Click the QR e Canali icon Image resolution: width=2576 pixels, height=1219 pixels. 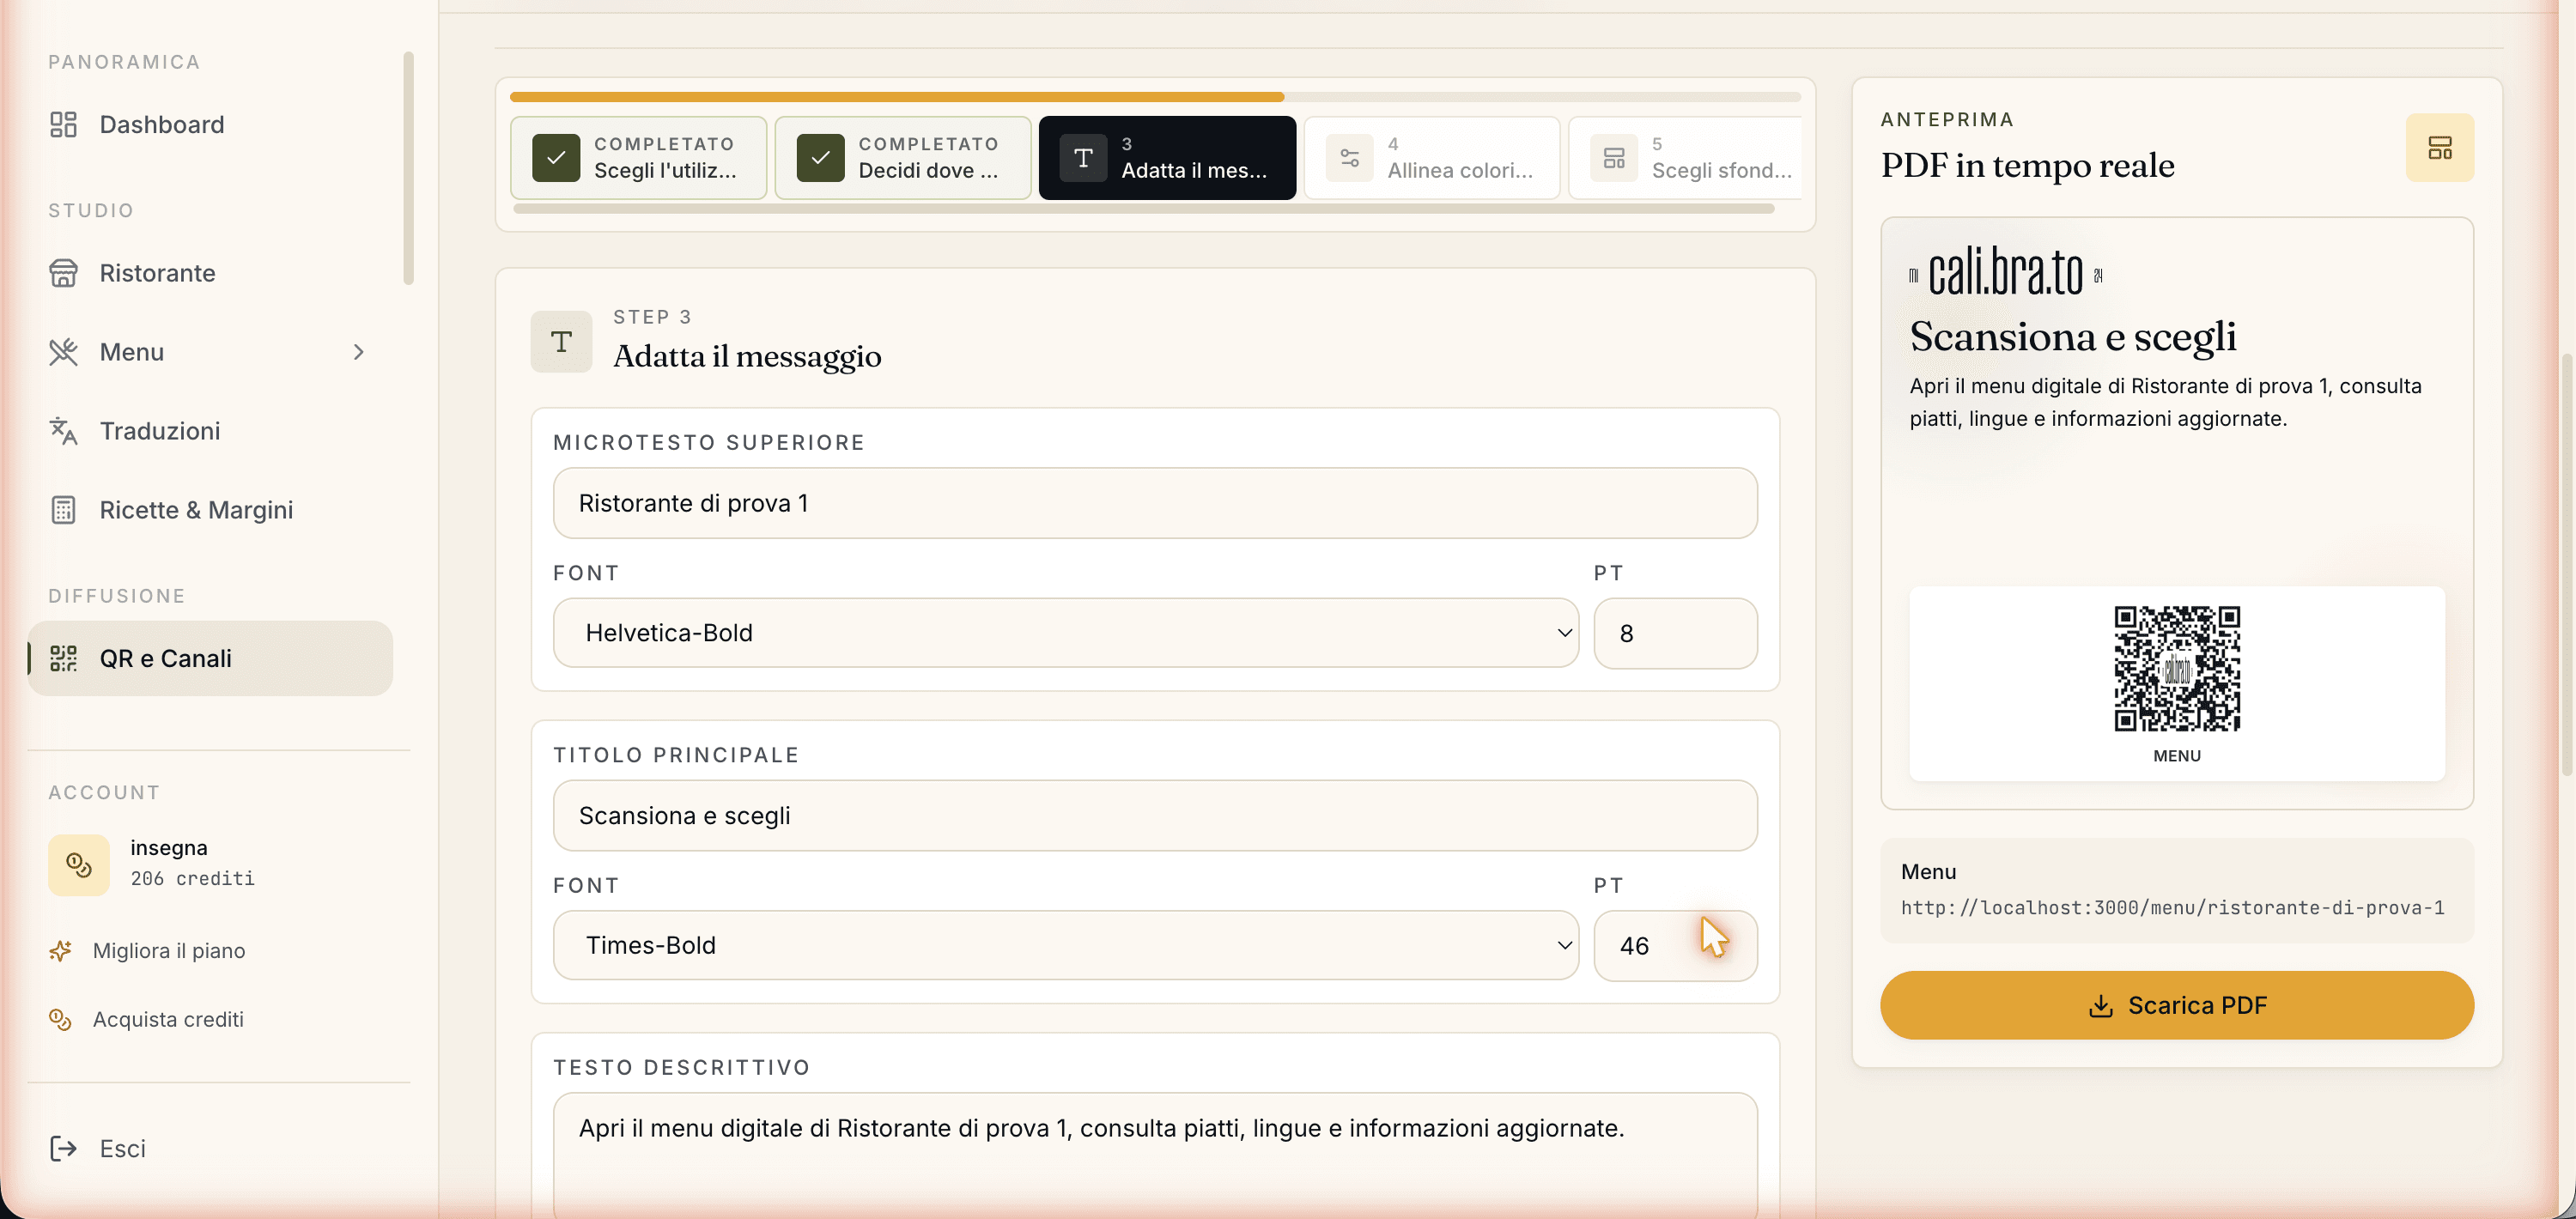tap(63, 658)
